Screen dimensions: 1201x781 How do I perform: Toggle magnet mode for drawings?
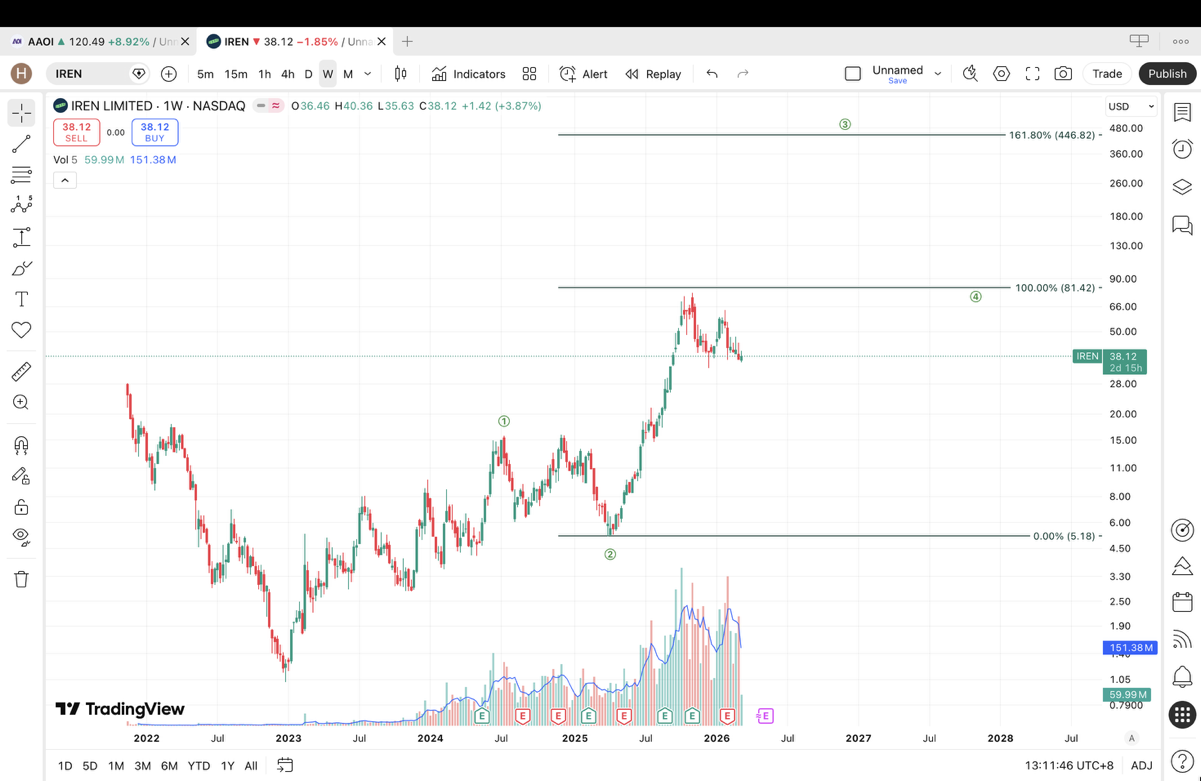[x=21, y=445]
